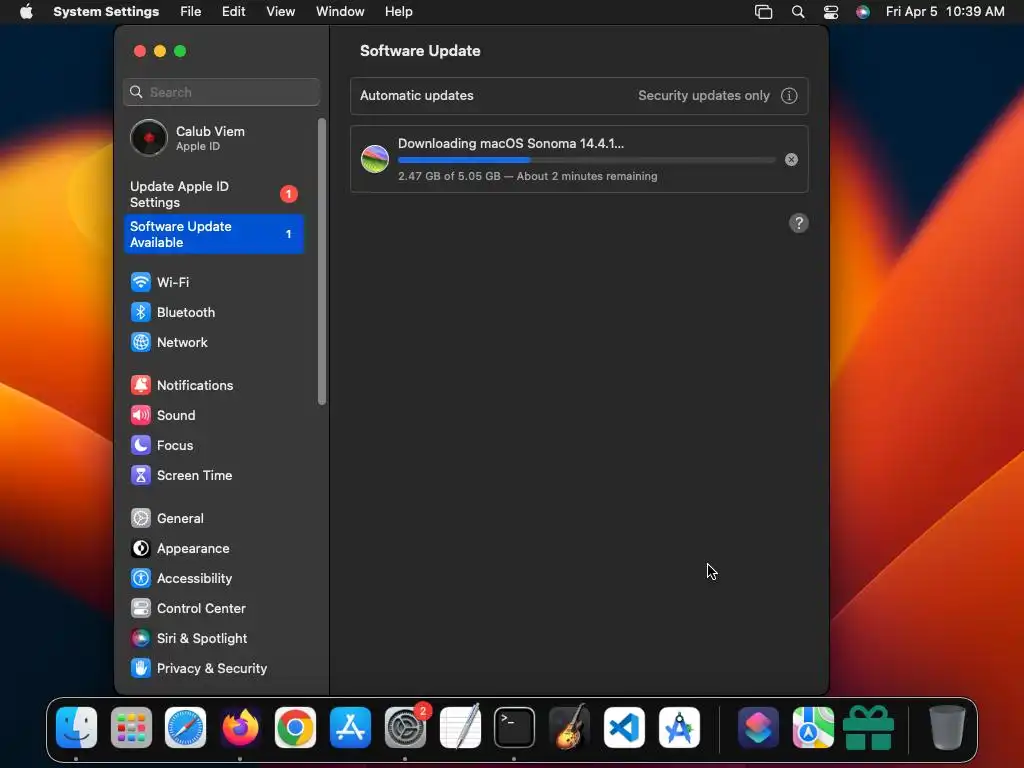Open the Help menu
Image resolution: width=1024 pixels, height=768 pixels.
(x=398, y=12)
